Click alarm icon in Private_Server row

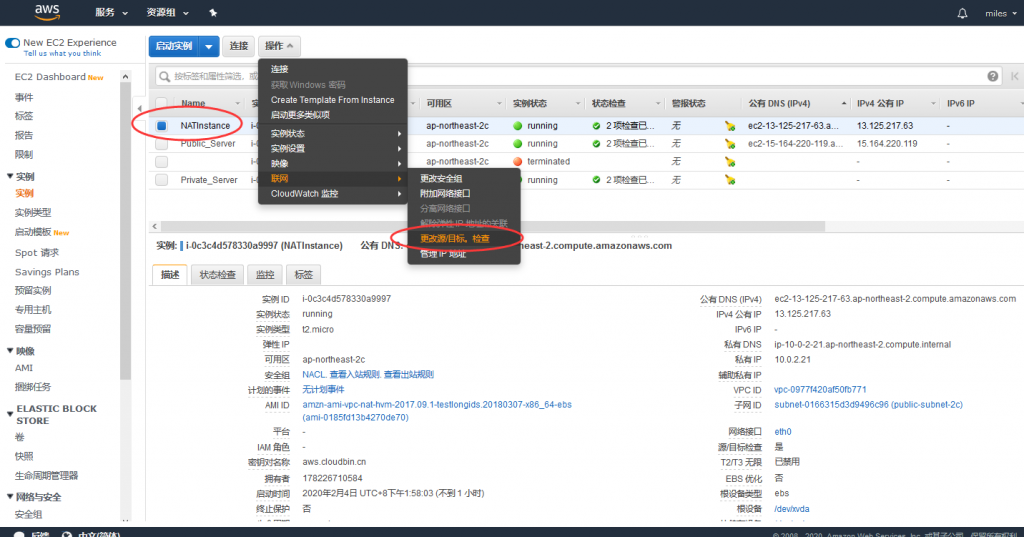730,180
